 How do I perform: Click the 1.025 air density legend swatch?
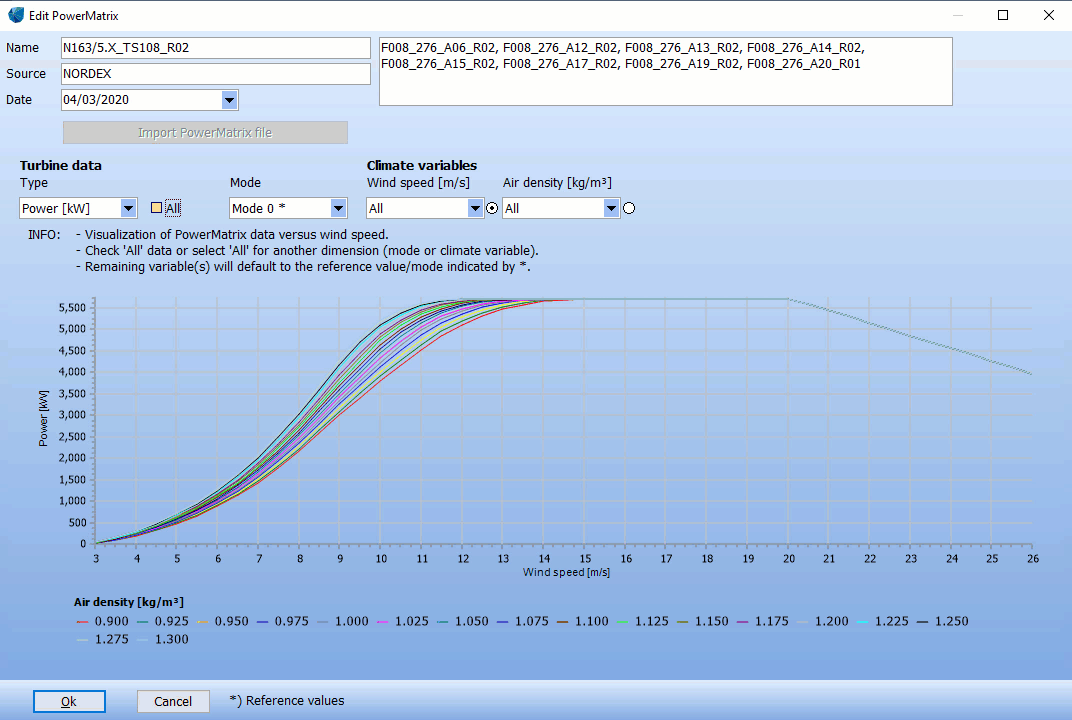click(x=383, y=622)
